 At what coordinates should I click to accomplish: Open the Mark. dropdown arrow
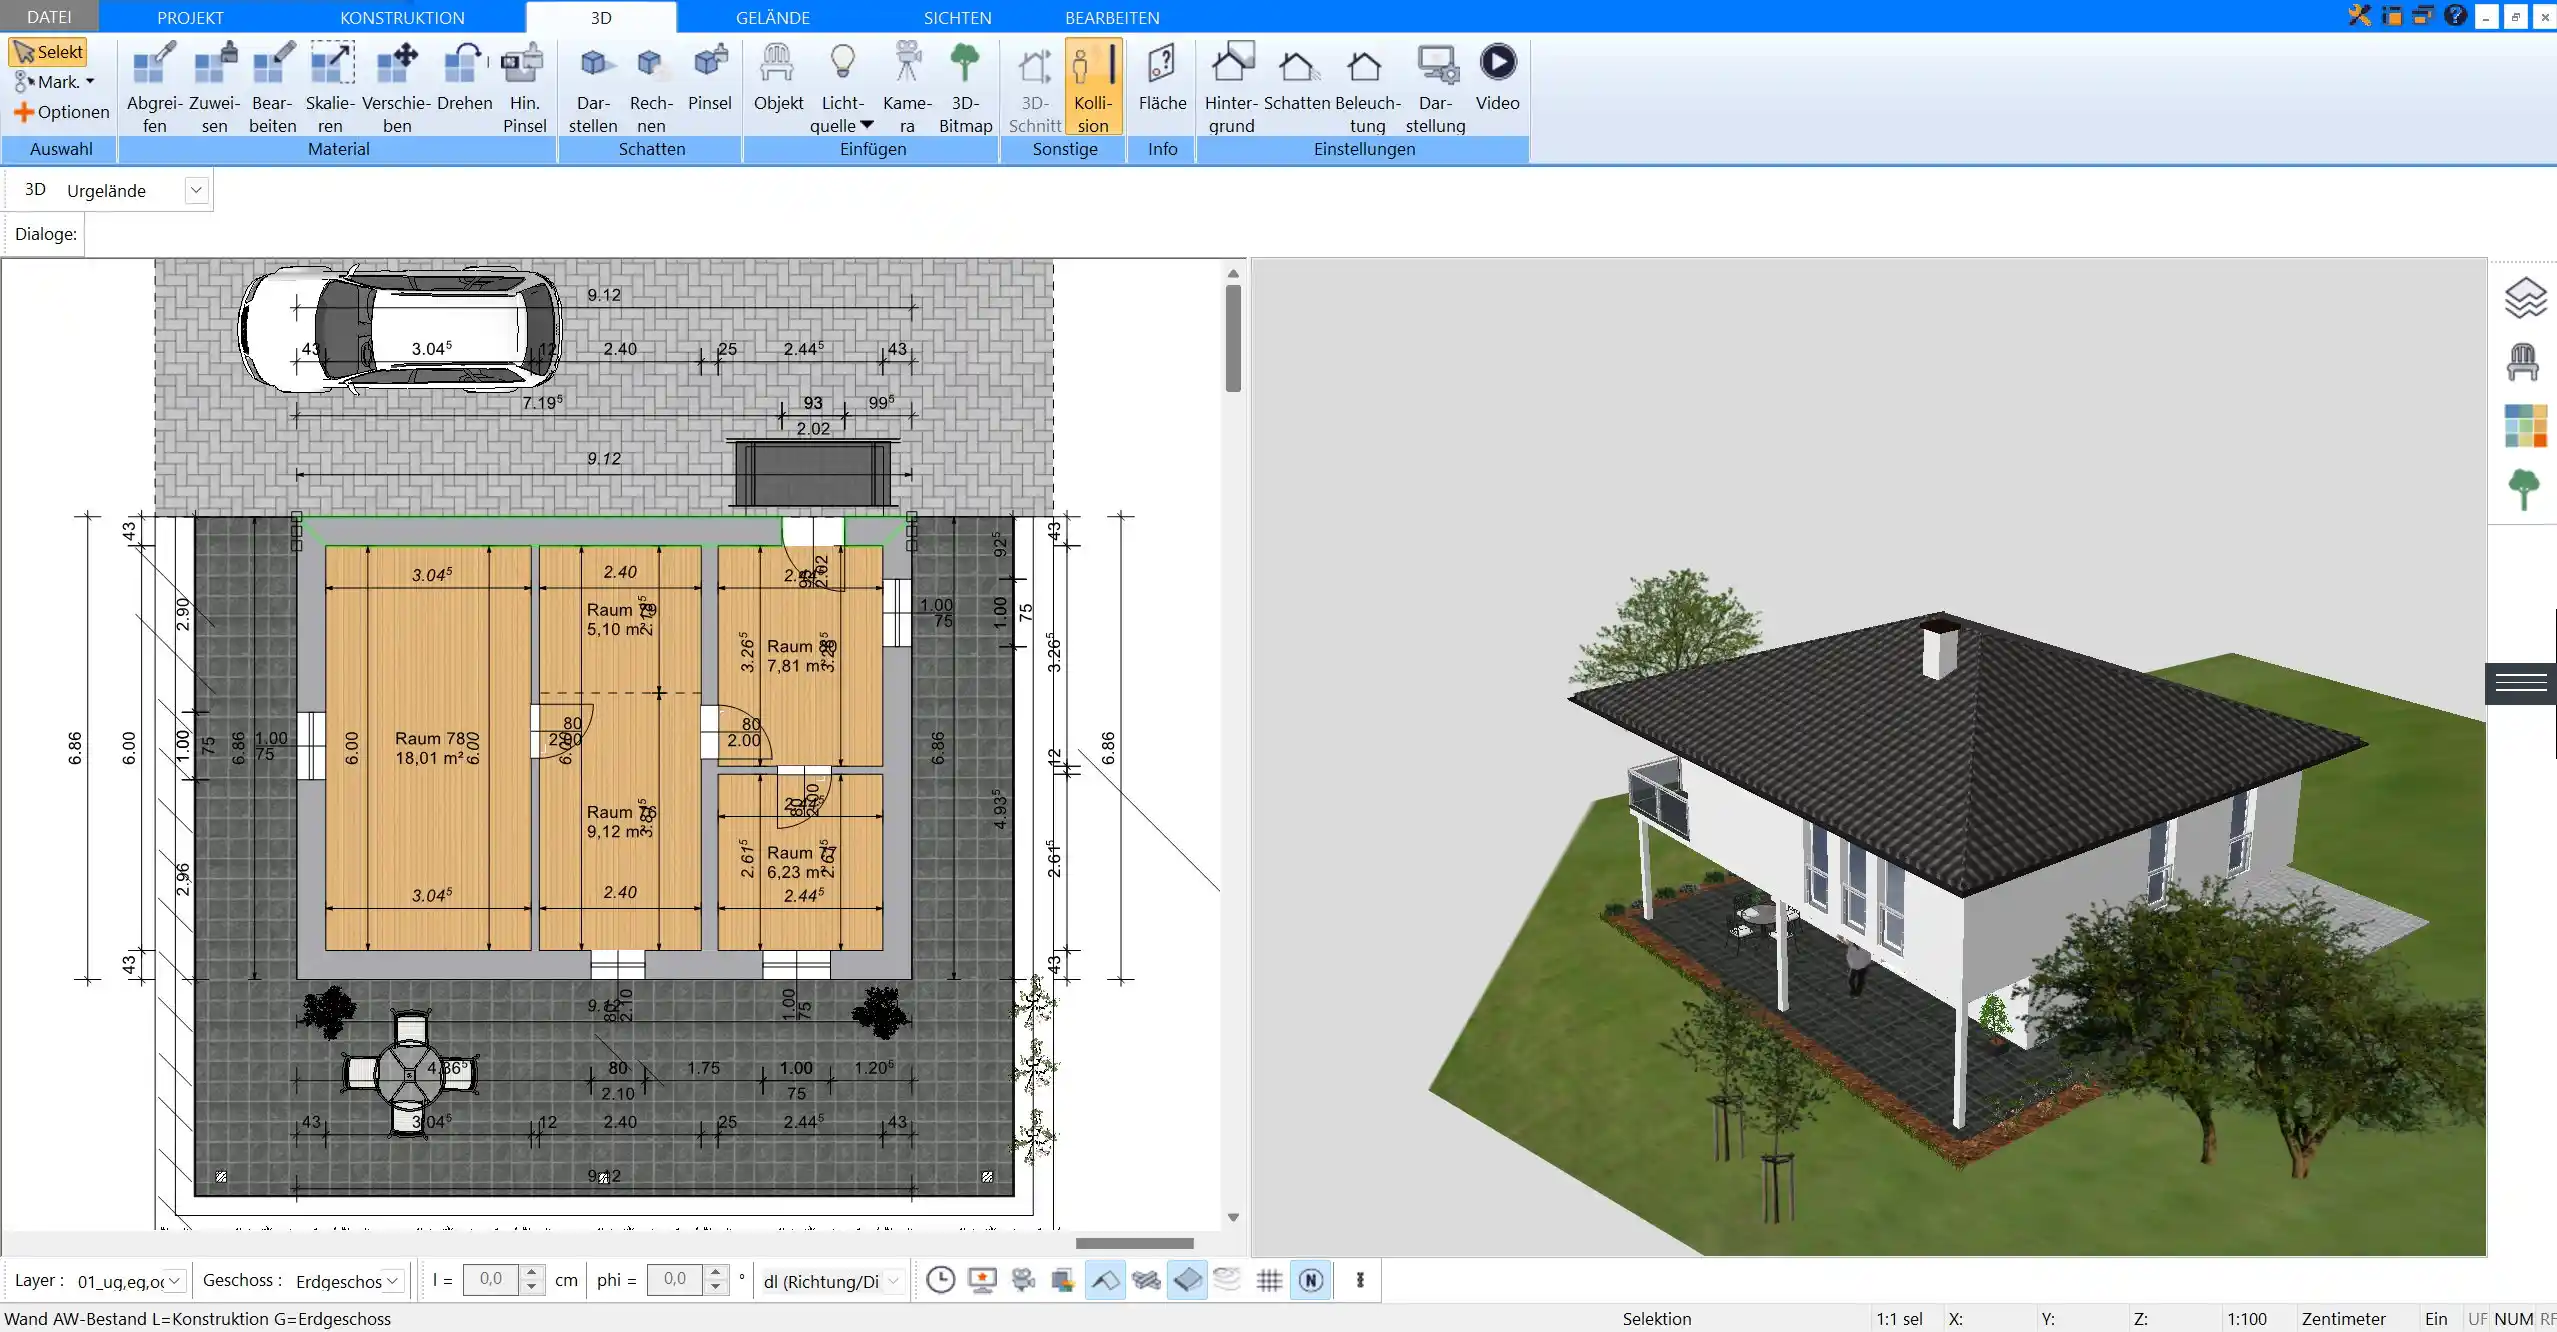pos(90,82)
